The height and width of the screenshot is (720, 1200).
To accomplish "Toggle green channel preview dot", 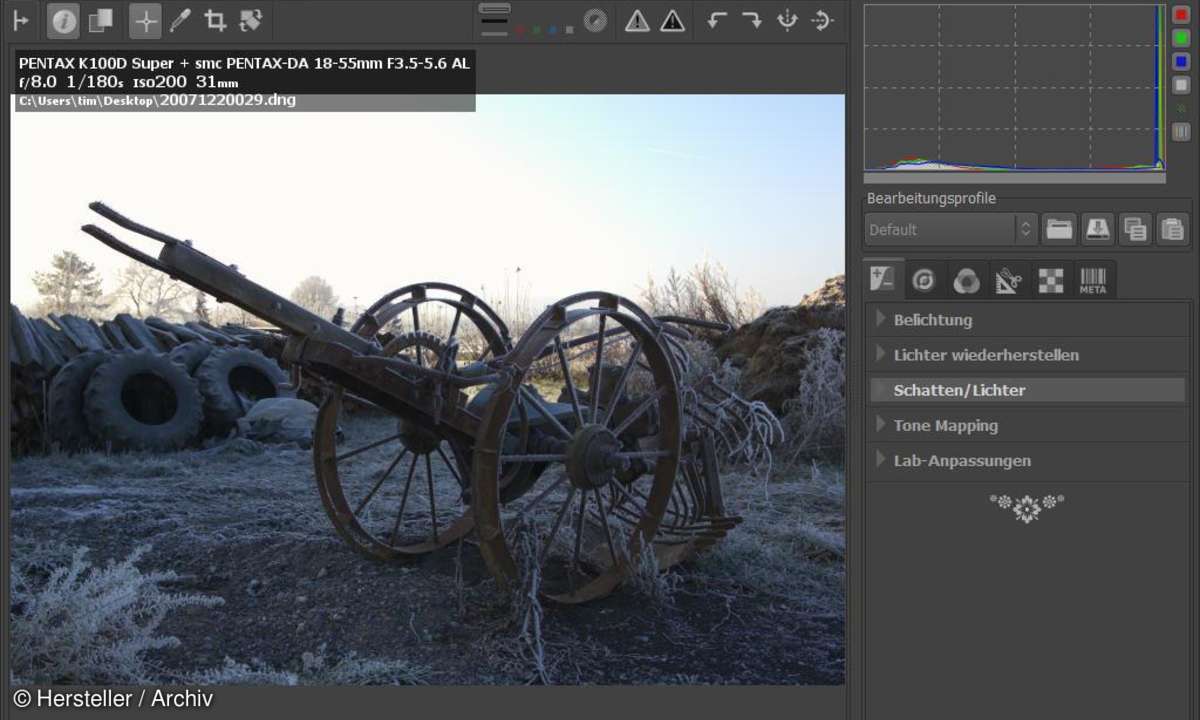I will pyautogui.click(x=537, y=31).
